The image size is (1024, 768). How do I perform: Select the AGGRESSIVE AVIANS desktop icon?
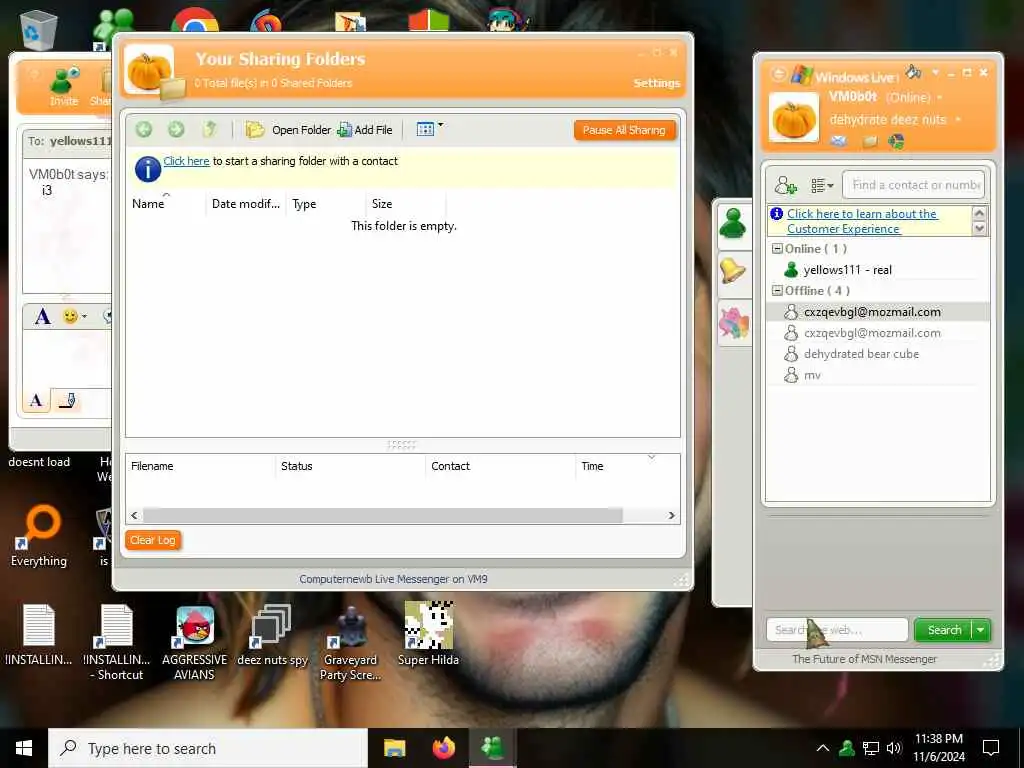tap(194, 643)
